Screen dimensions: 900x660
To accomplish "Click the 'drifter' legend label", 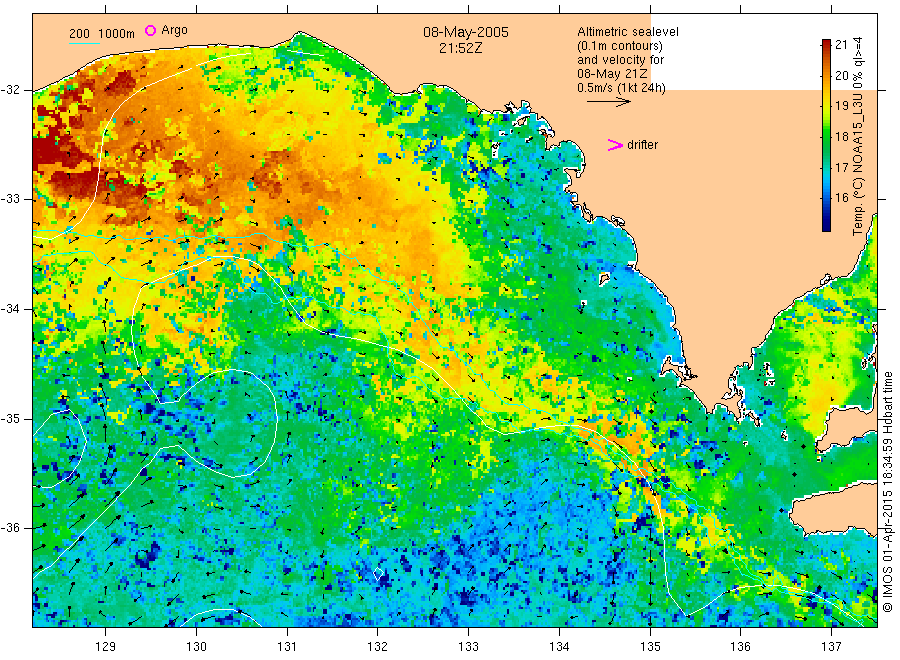I will 642,145.
